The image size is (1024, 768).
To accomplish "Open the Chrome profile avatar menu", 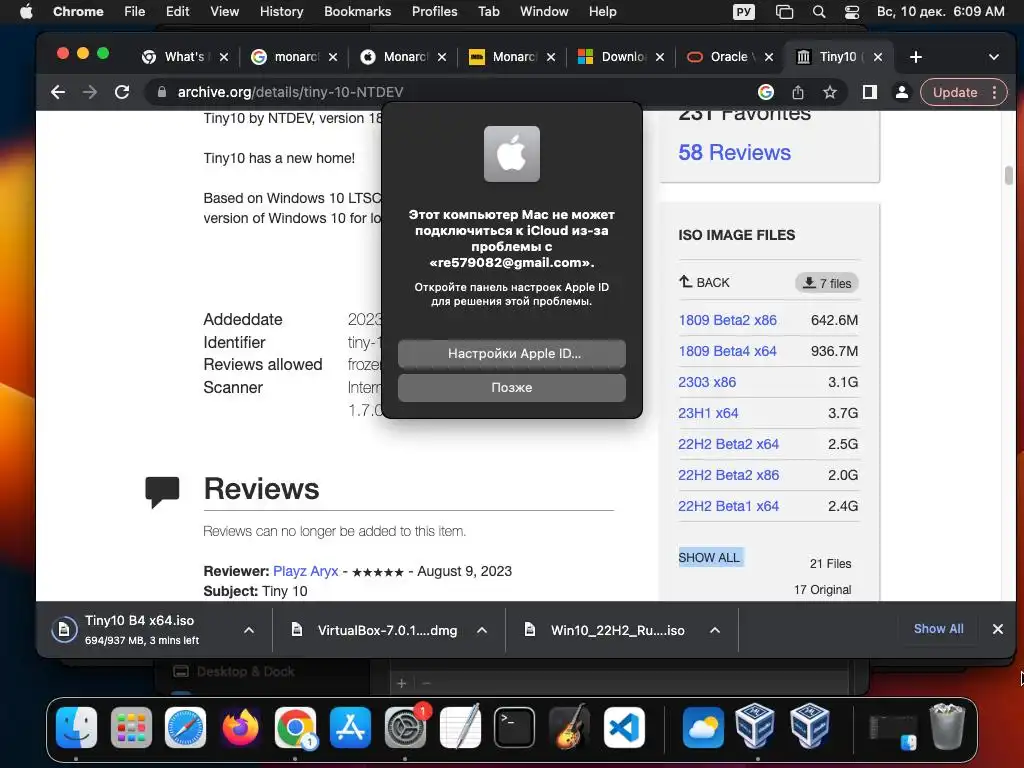I will point(902,92).
